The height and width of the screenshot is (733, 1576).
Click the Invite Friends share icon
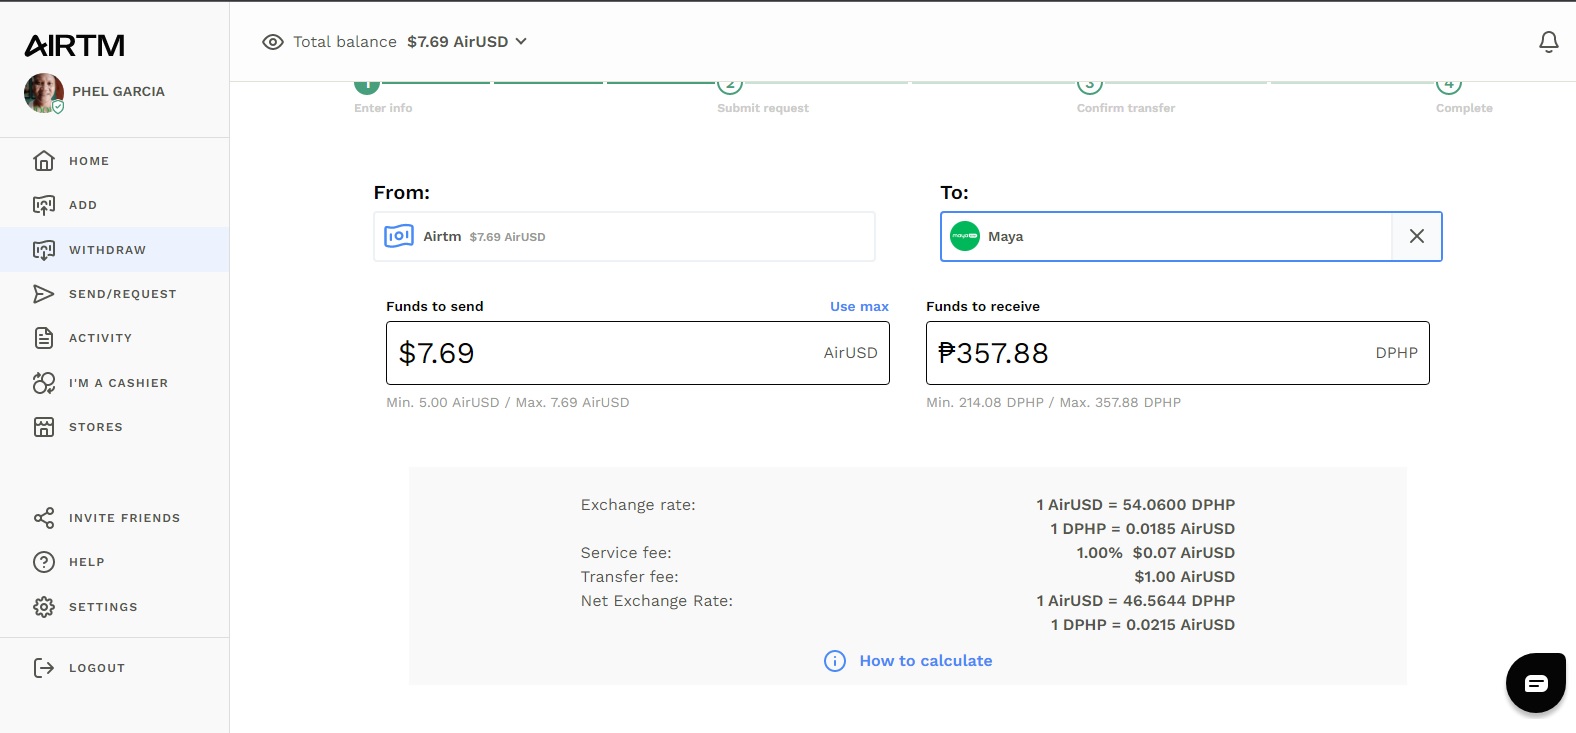[44, 518]
